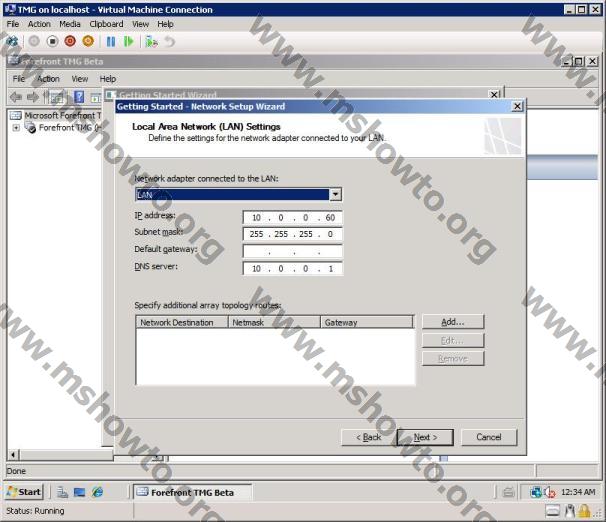Open the View menu of Virtual Machine Connection
606x522 pixels.
pyautogui.click(x=140, y=24)
